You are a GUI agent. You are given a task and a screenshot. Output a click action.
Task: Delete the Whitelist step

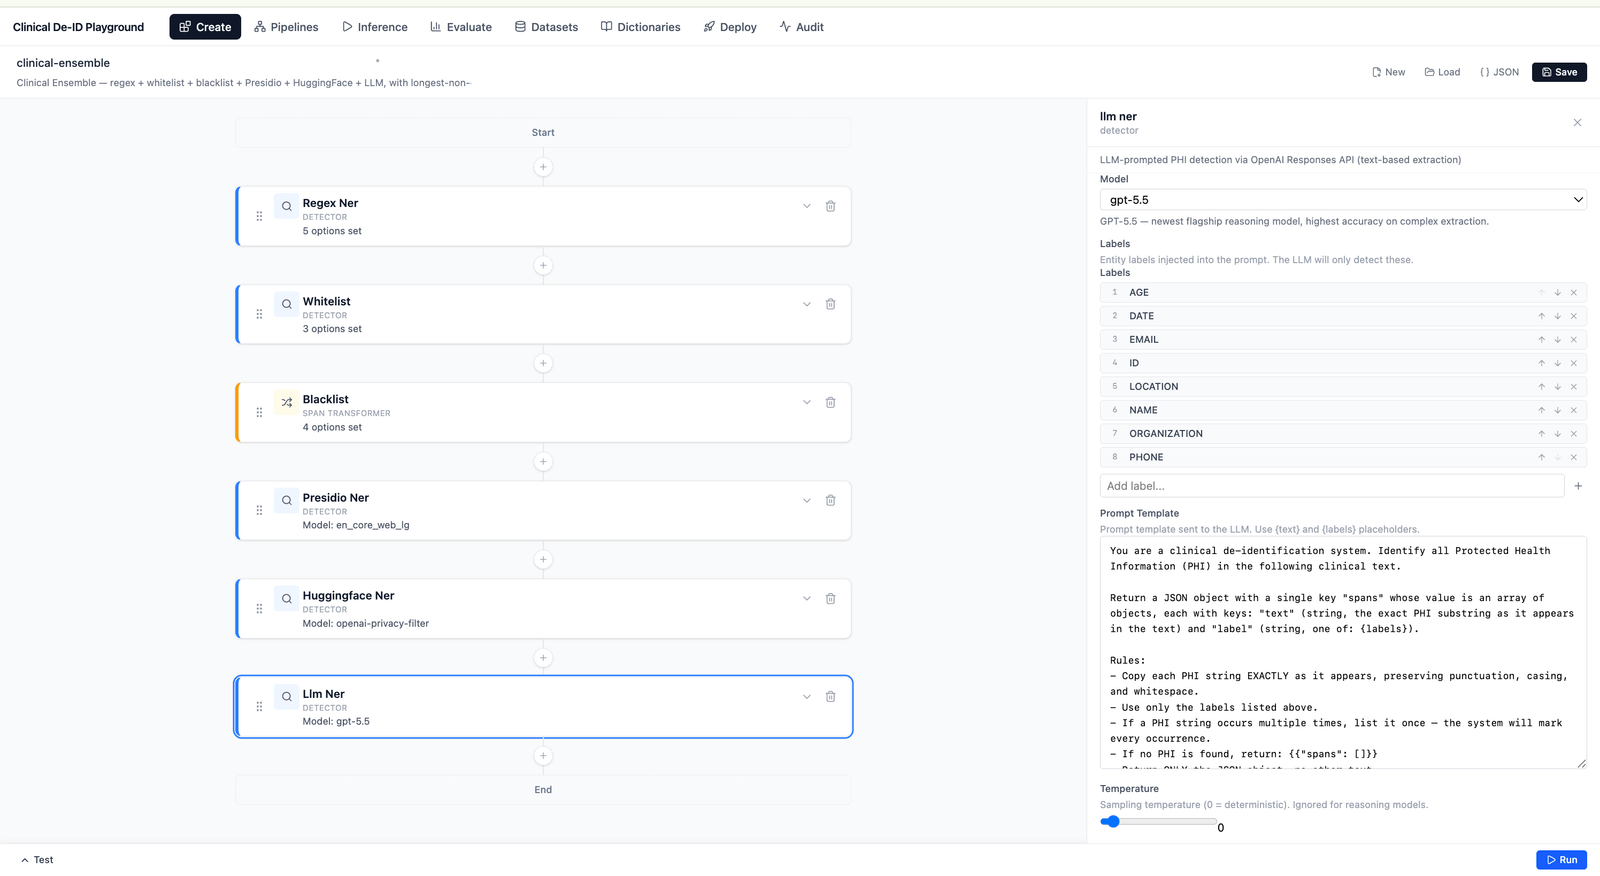point(830,304)
